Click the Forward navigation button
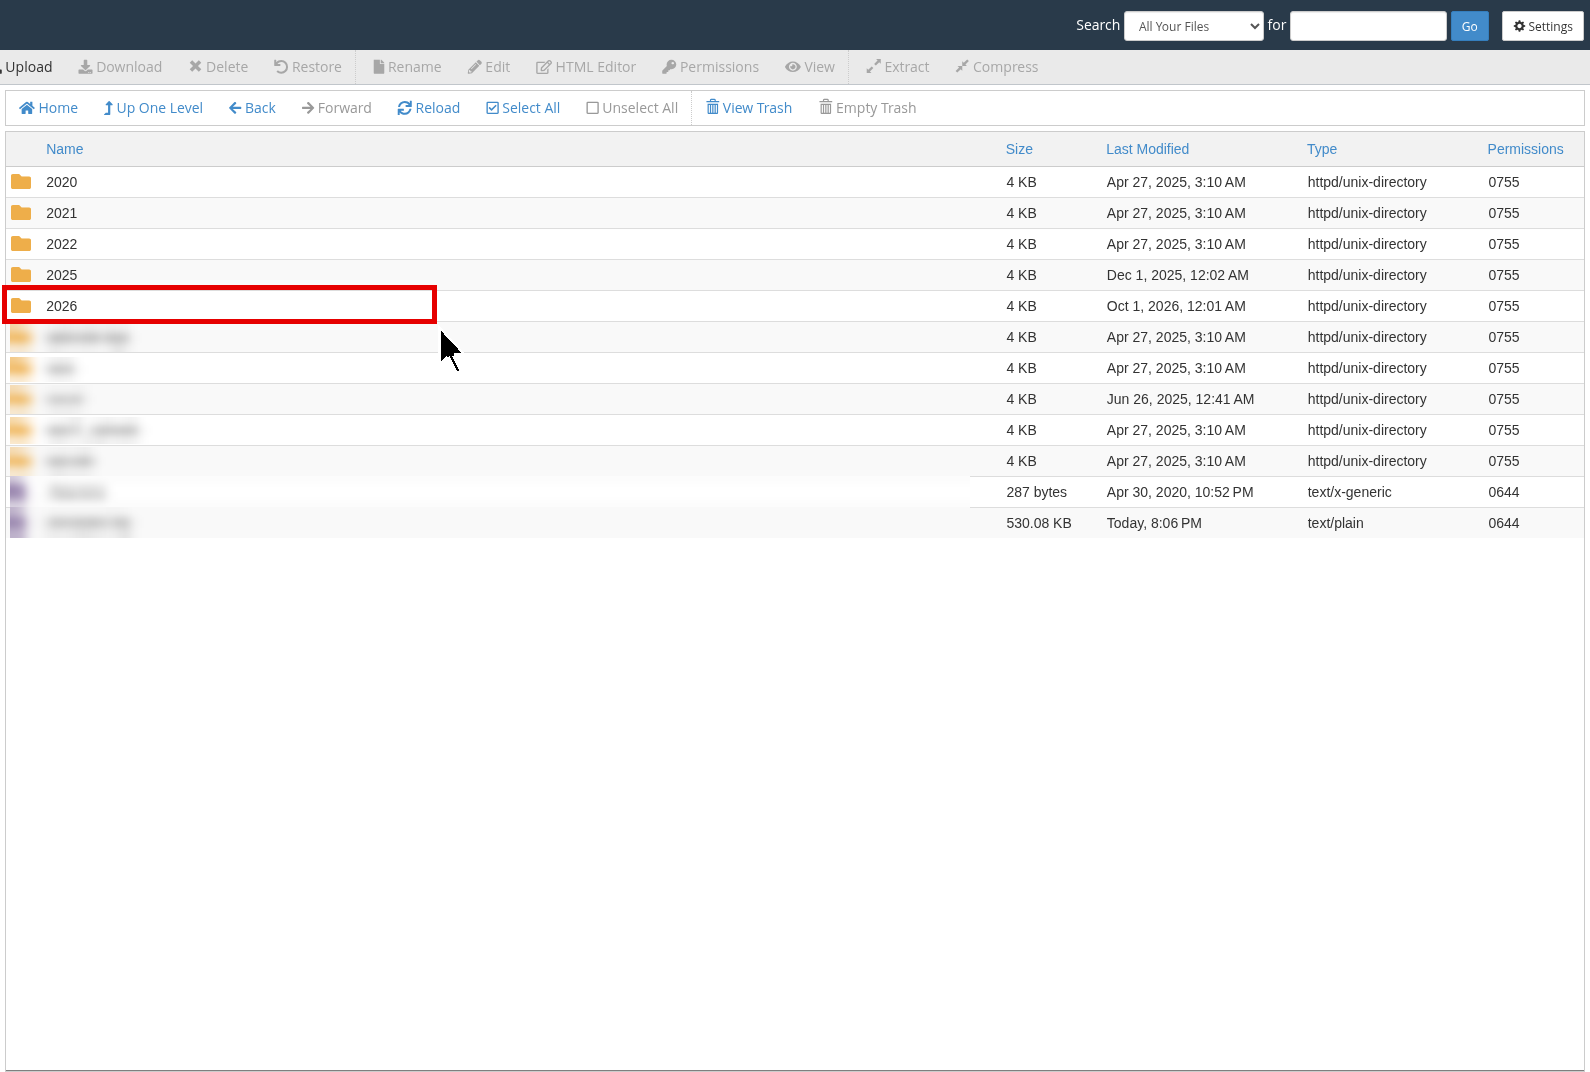 tap(336, 108)
